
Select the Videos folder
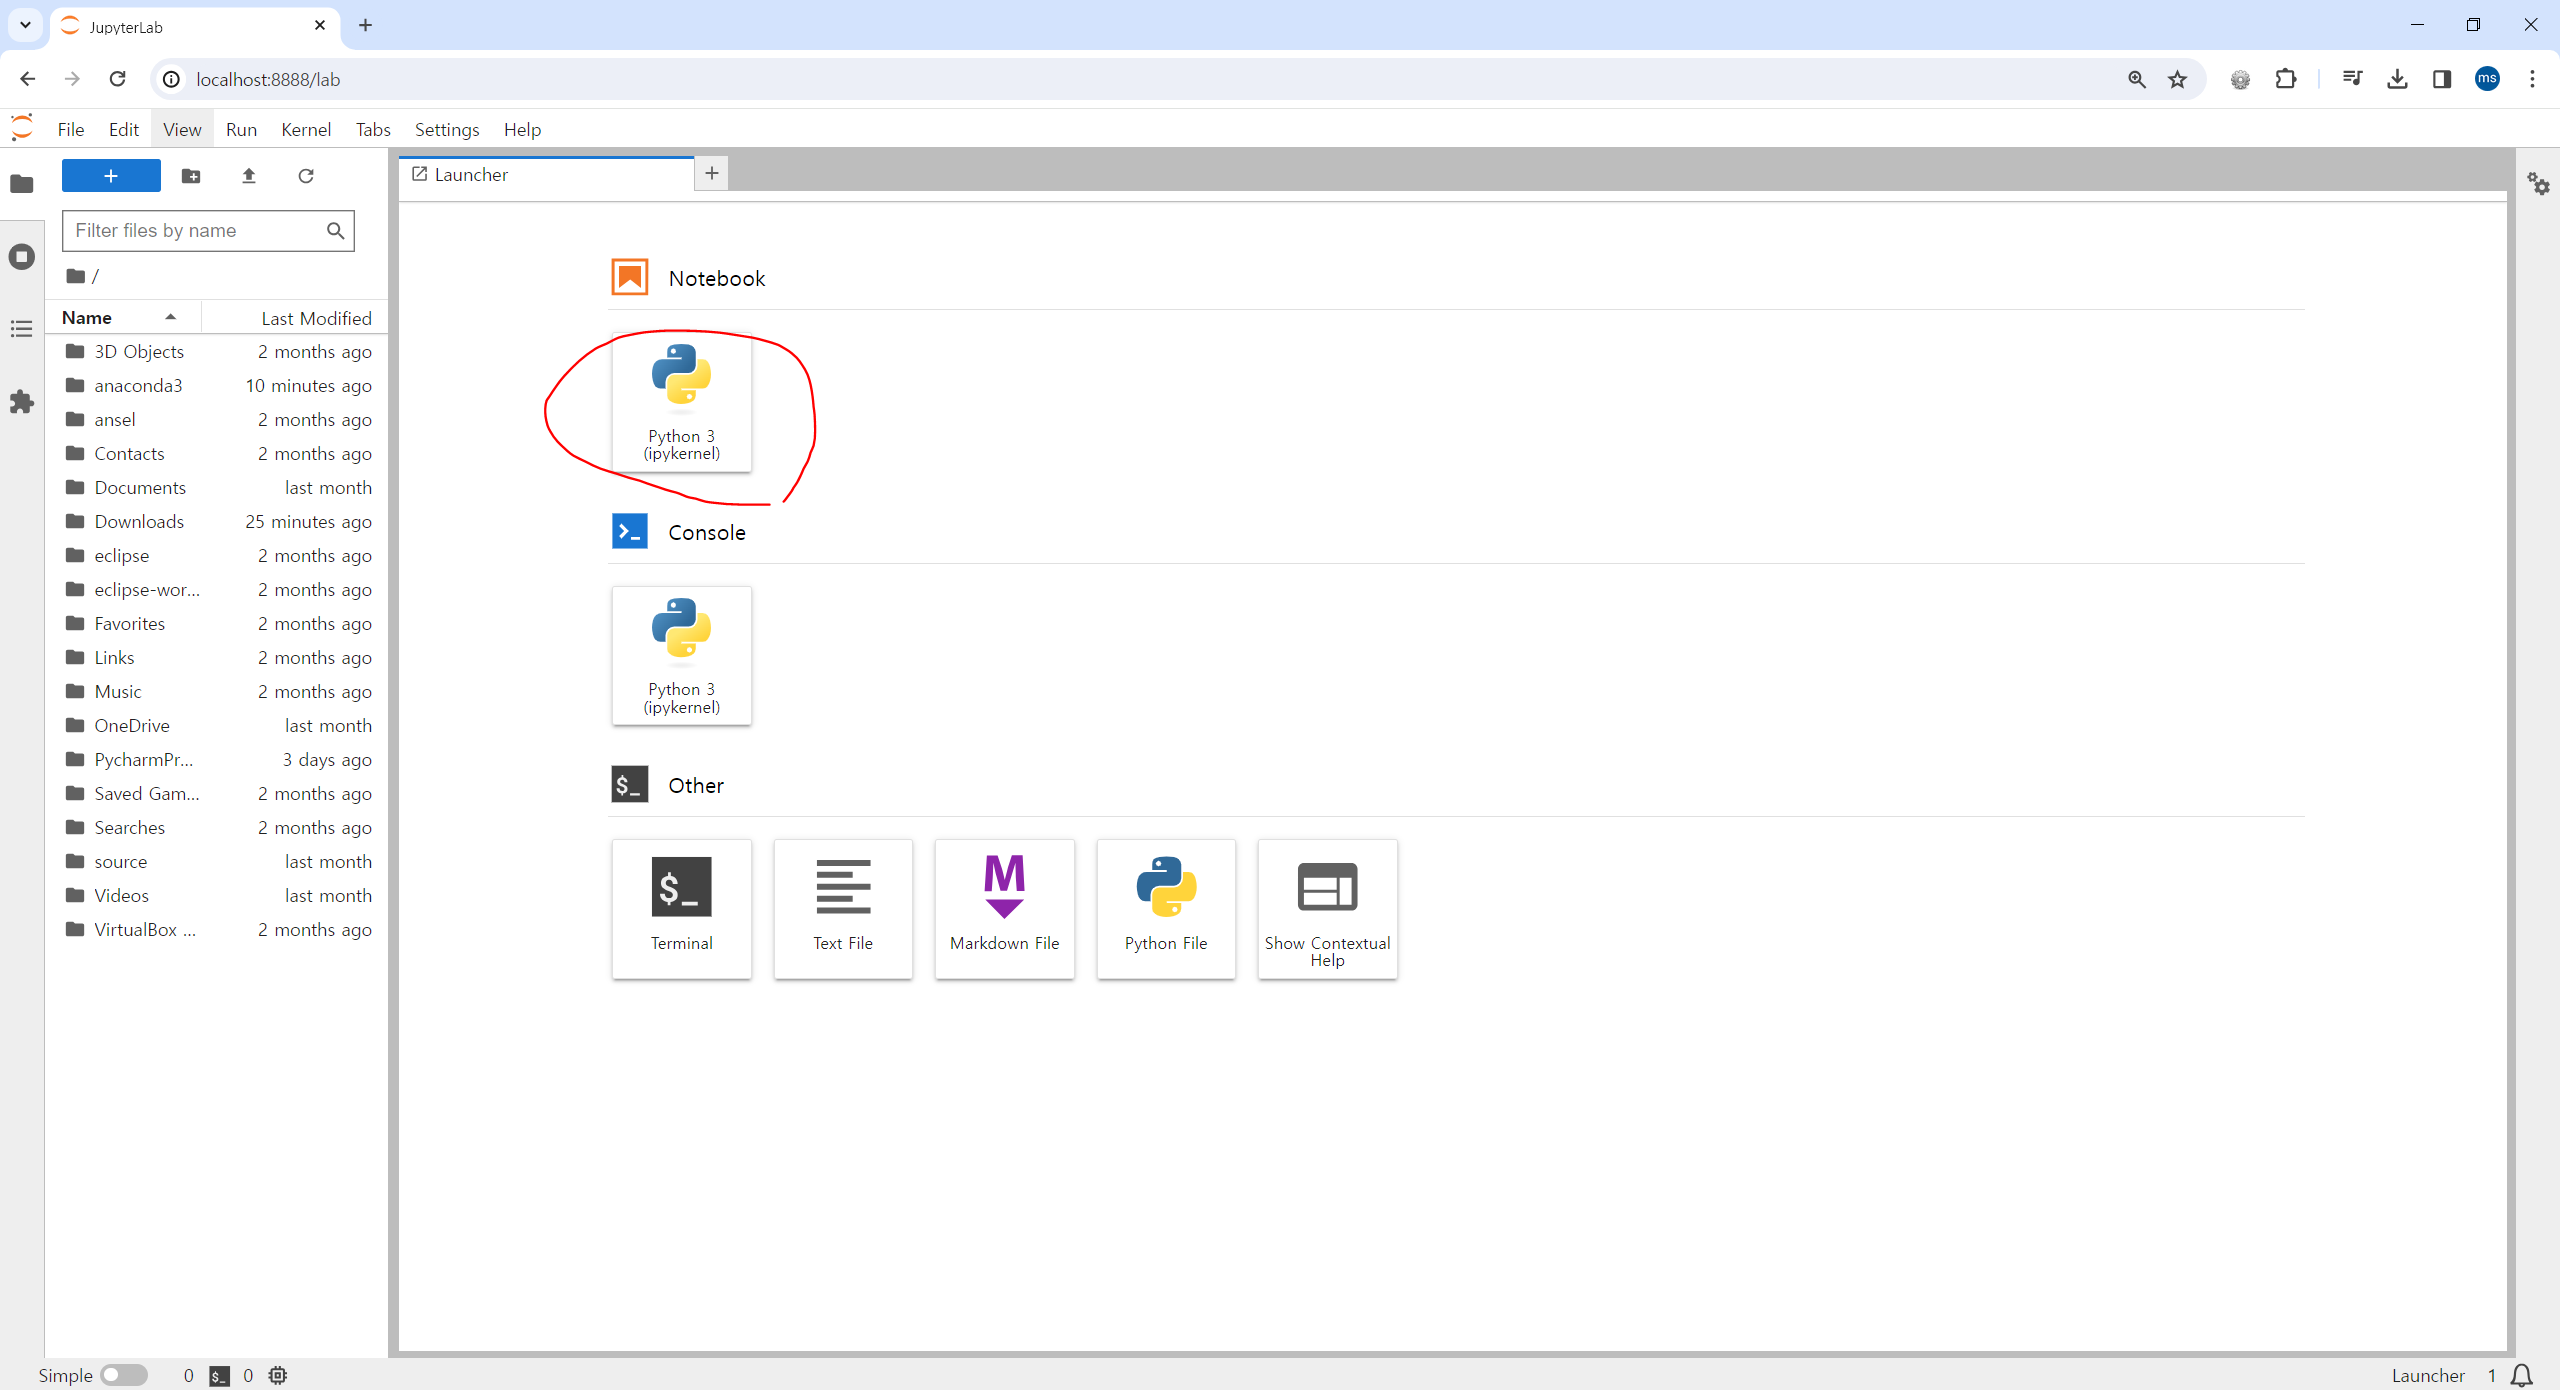pyautogui.click(x=217, y=896)
